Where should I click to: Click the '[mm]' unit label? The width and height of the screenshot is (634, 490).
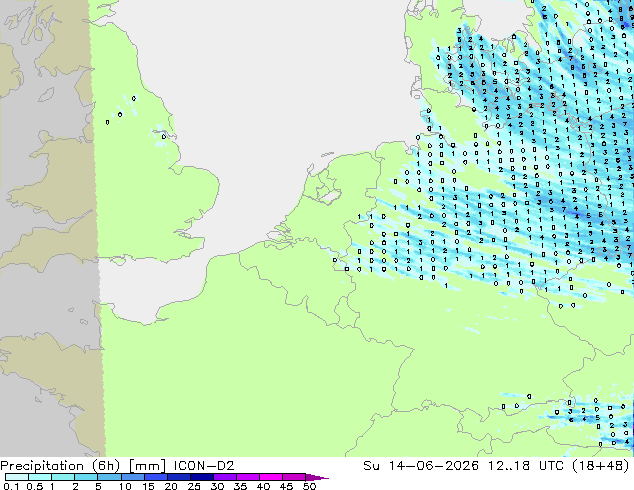(147, 466)
